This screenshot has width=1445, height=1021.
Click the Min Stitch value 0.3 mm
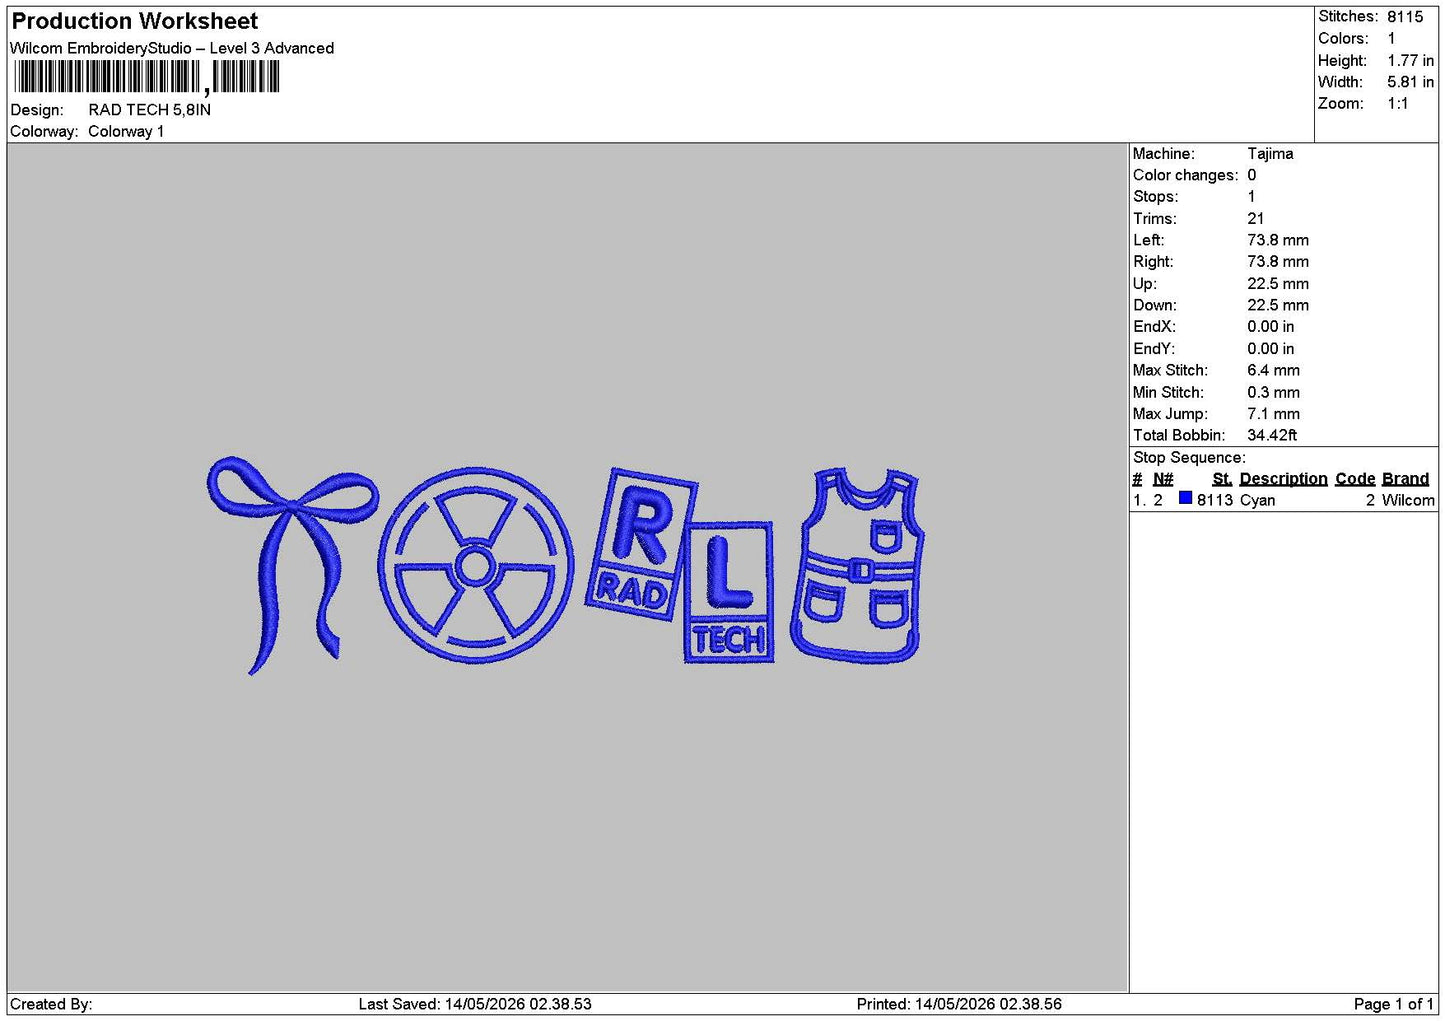pos(1274,392)
